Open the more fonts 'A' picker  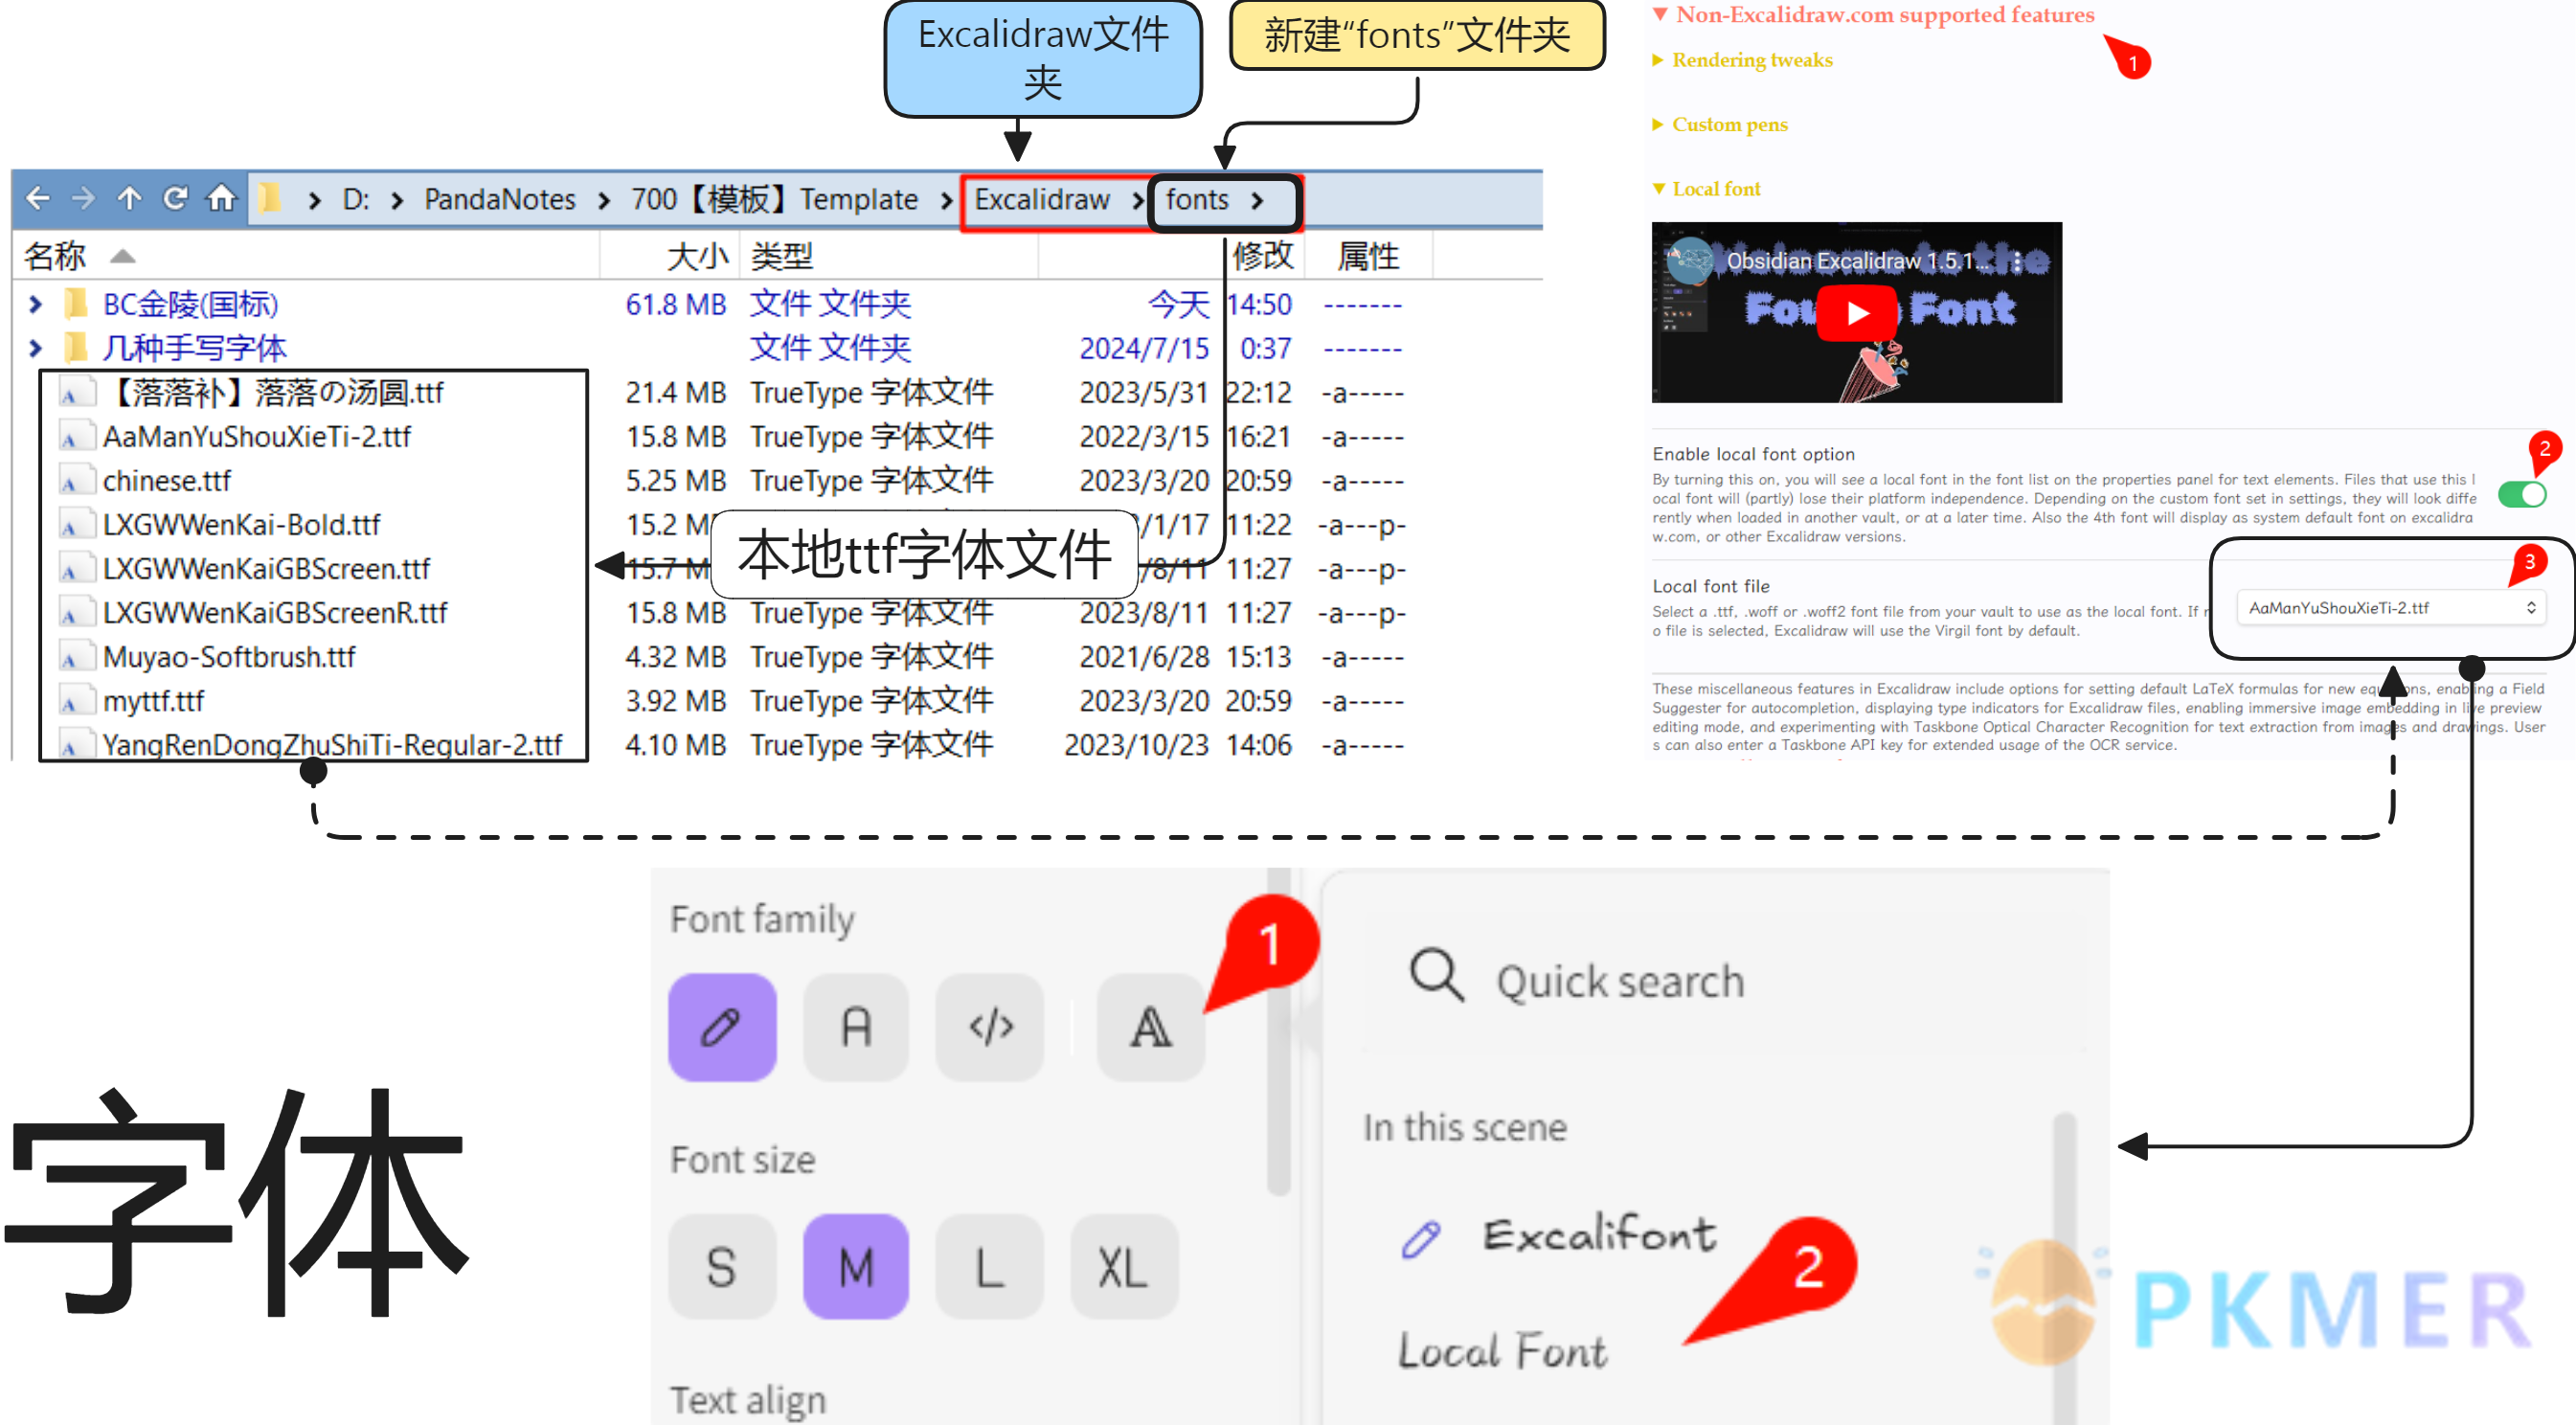(1151, 1027)
